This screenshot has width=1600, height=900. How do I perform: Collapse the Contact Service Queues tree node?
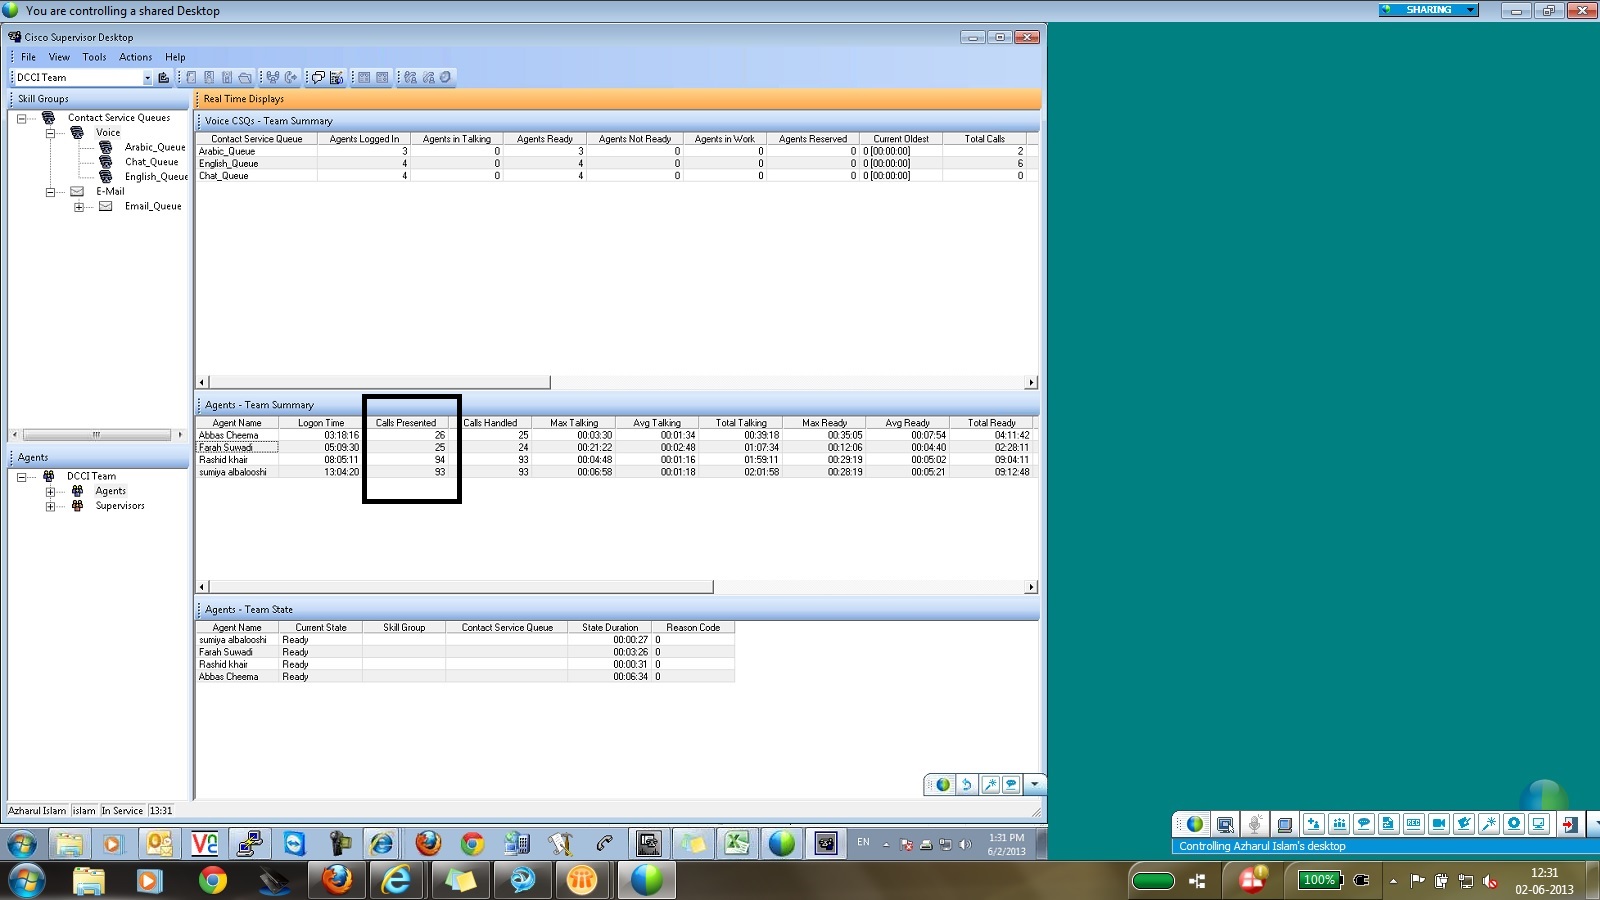tap(21, 118)
